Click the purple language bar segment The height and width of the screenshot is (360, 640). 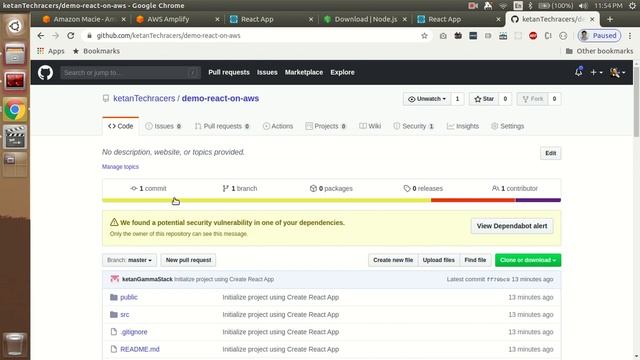point(538,200)
